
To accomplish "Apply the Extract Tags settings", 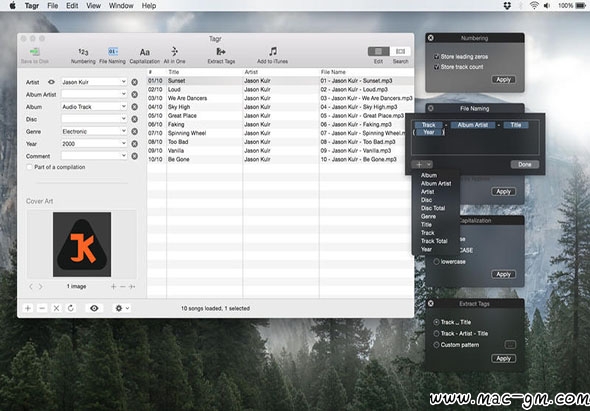I will (503, 359).
